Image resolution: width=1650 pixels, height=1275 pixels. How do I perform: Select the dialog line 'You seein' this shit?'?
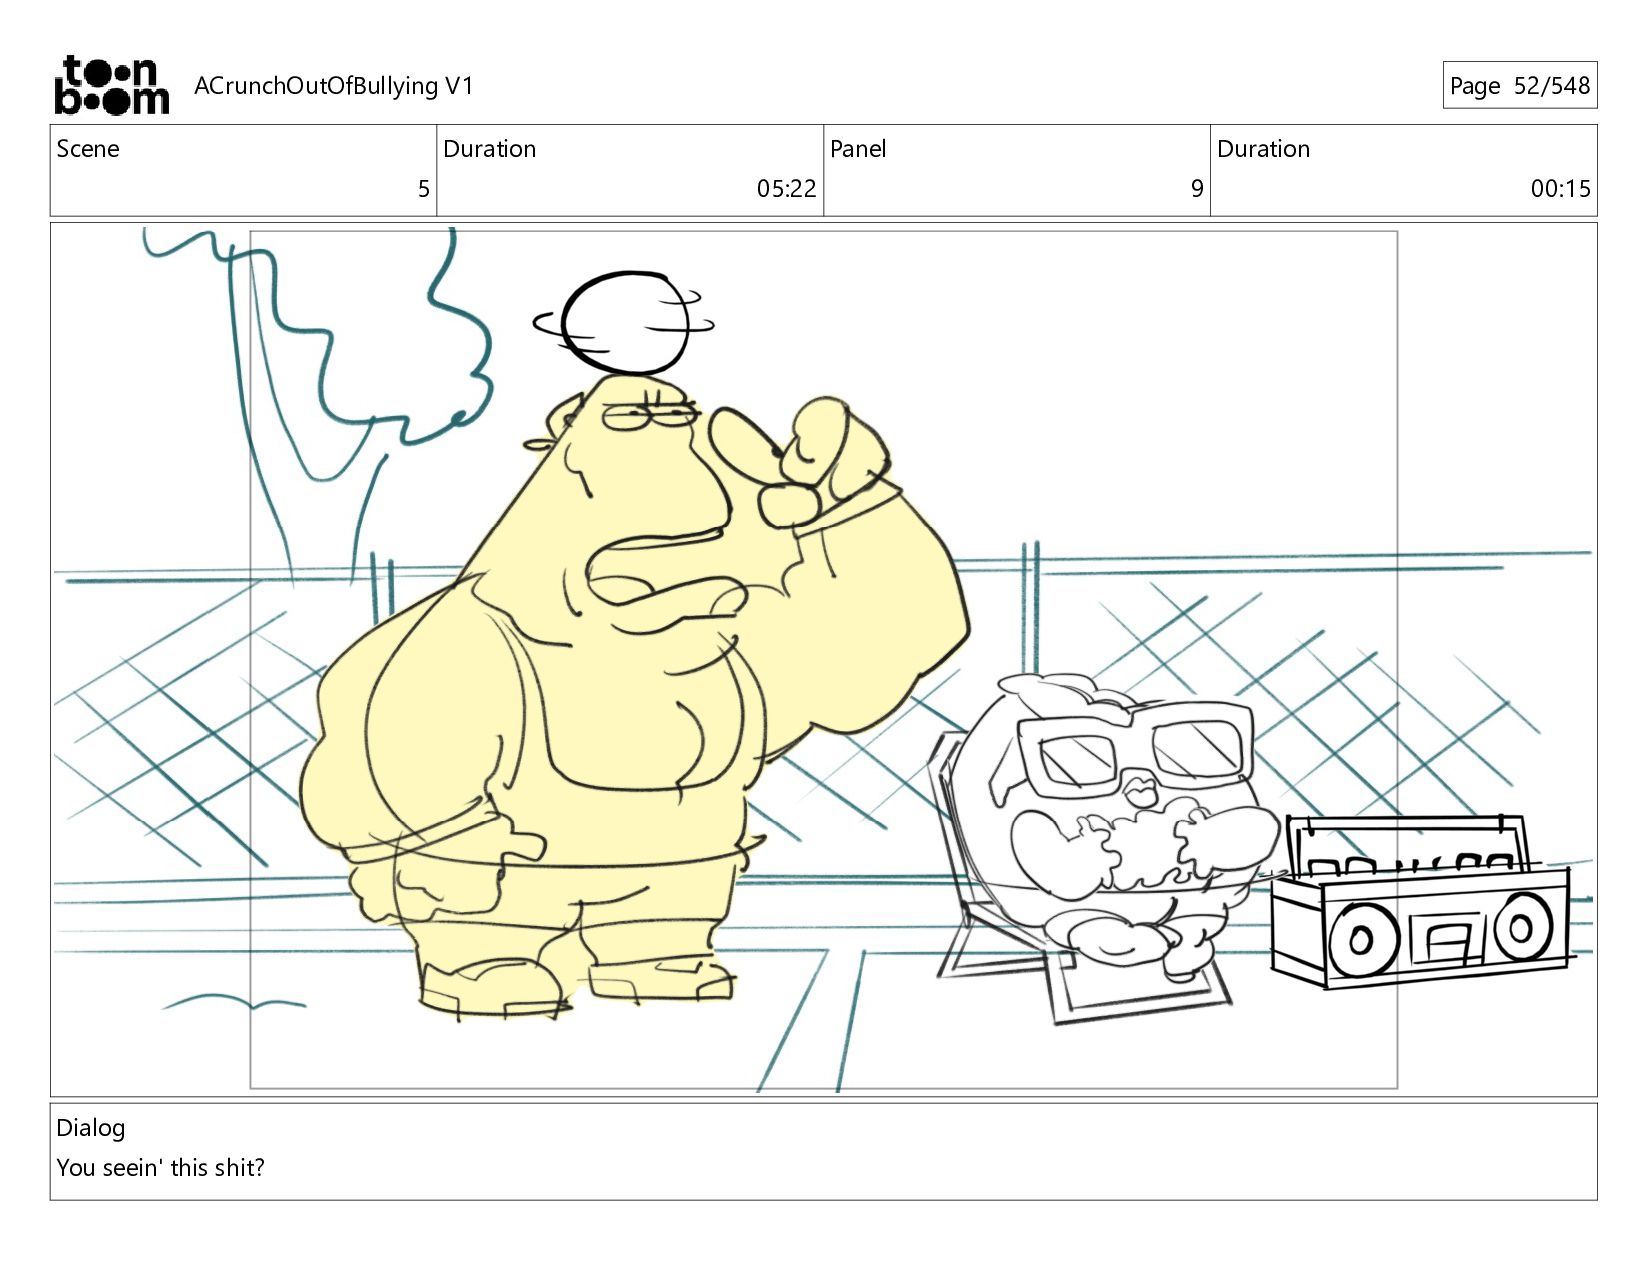coord(160,1168)
